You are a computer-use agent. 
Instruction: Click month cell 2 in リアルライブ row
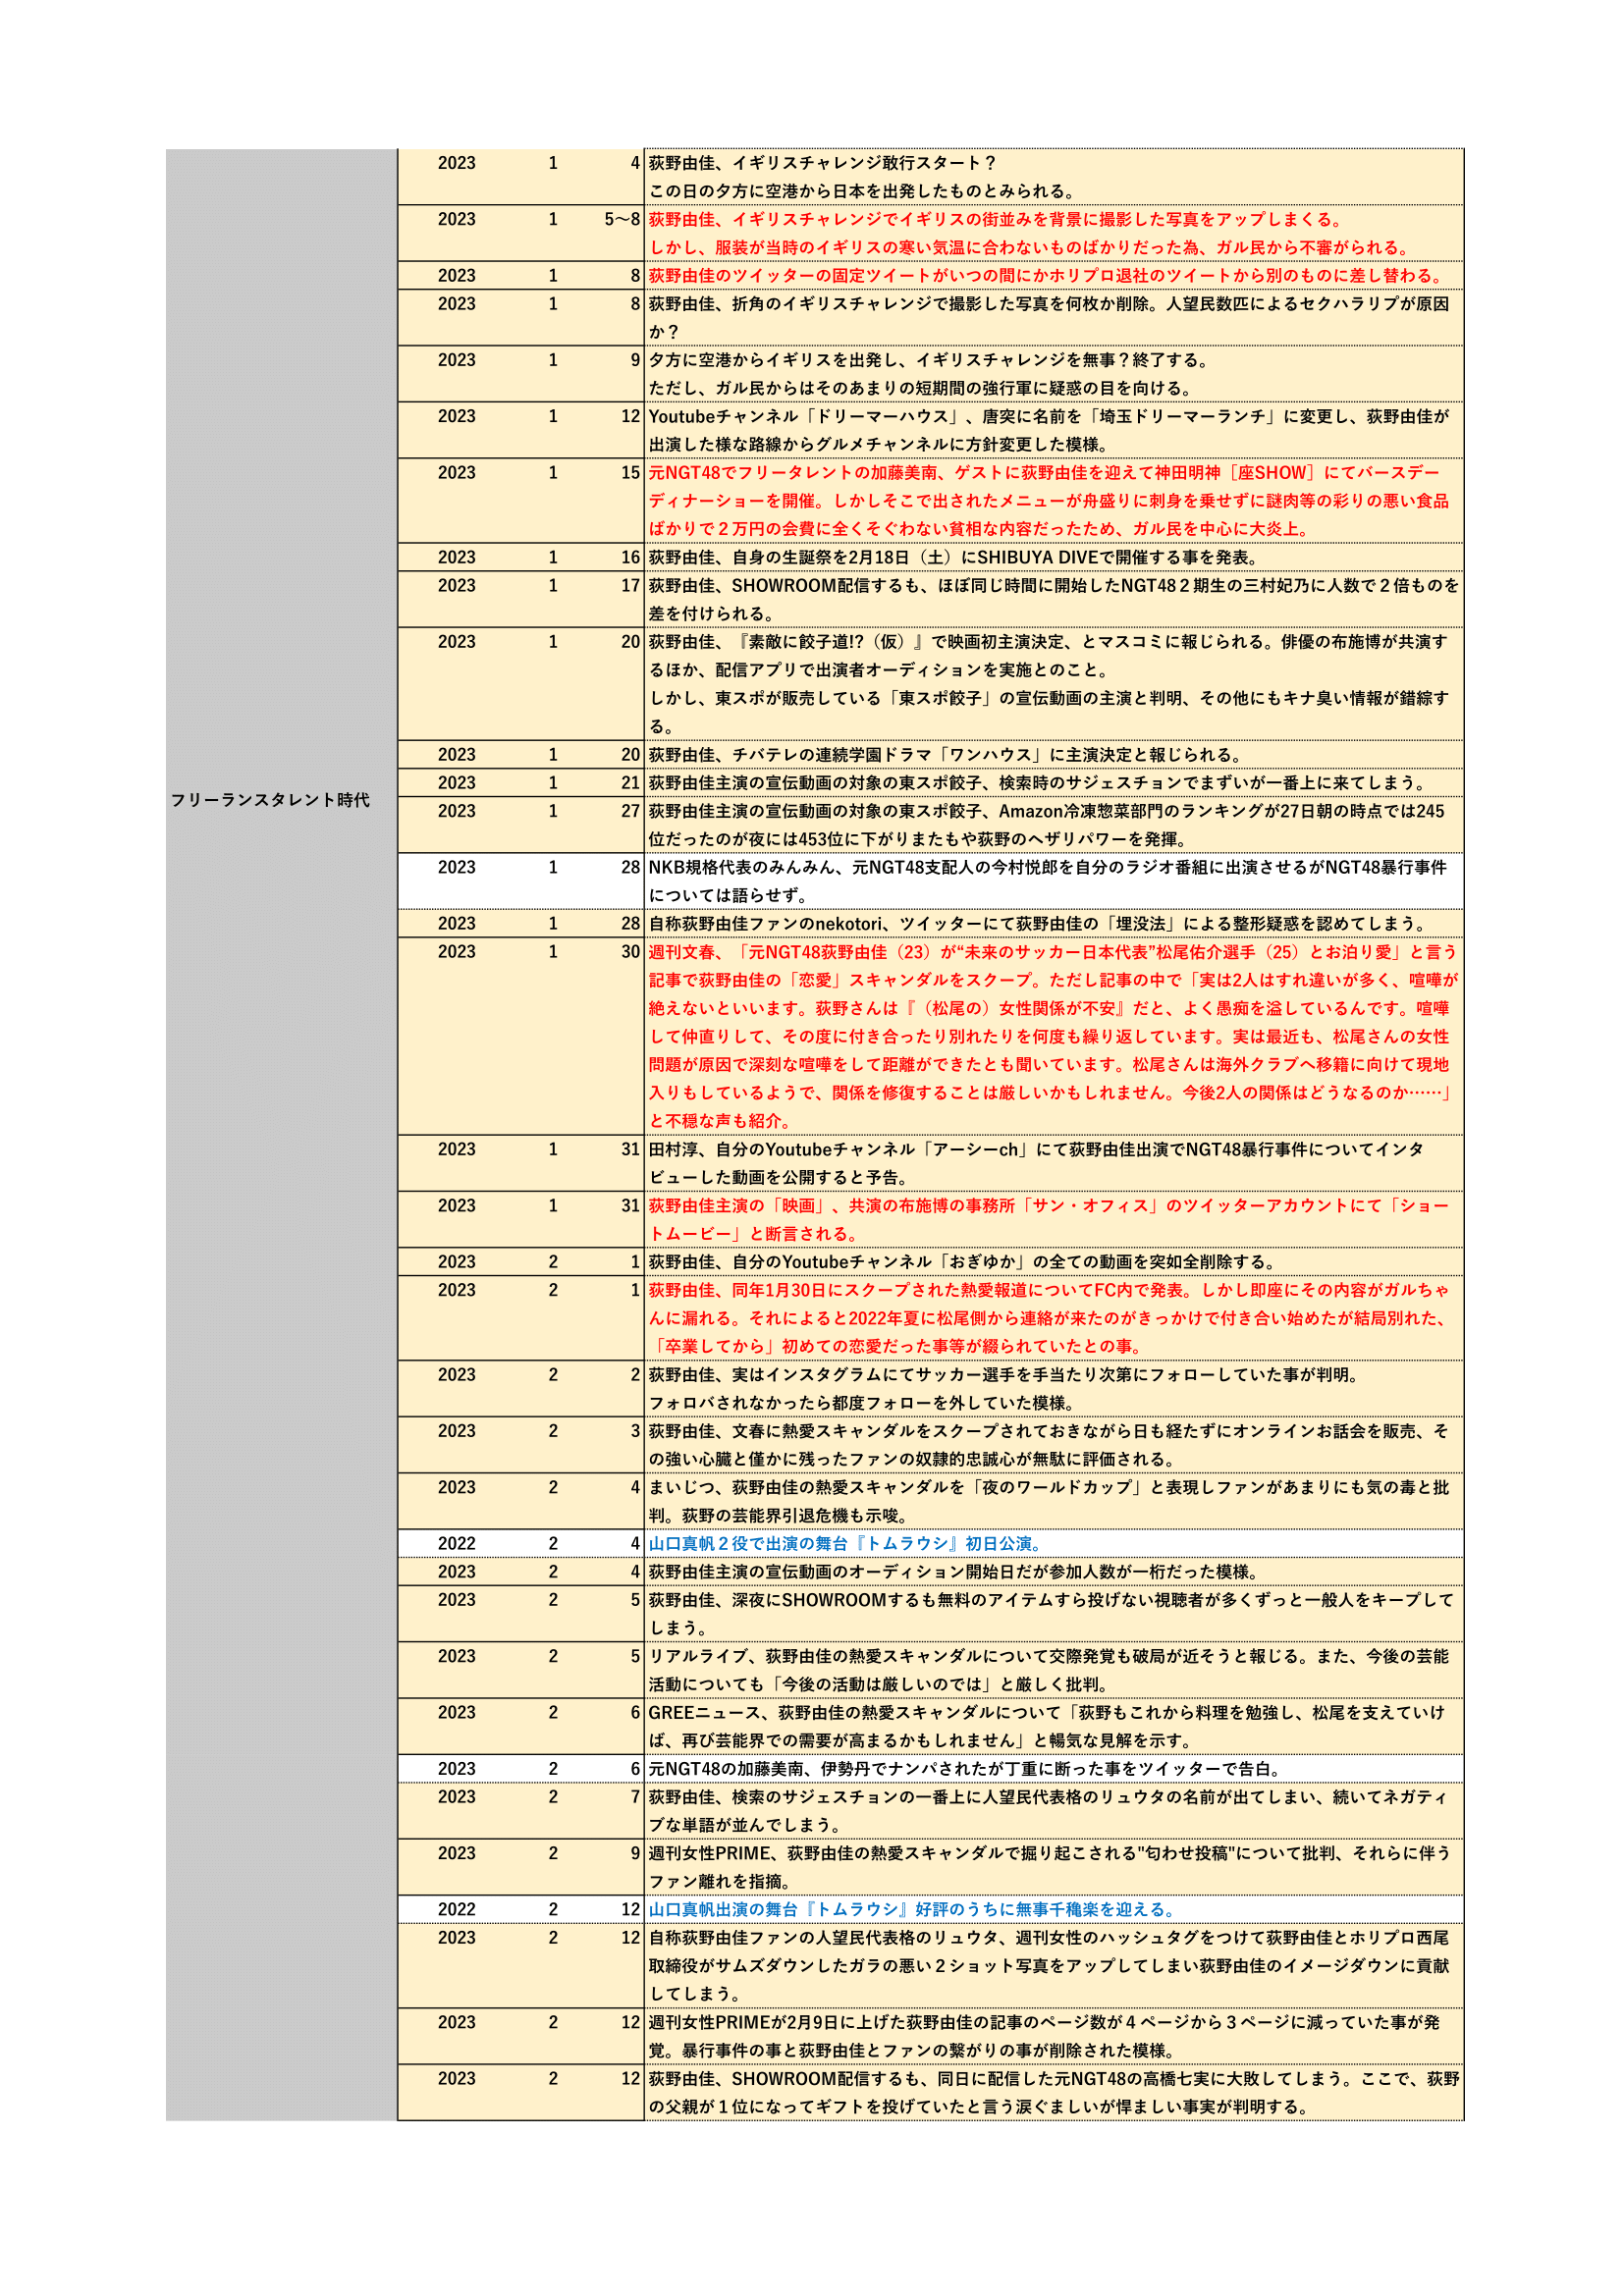tap(553, 1656)
